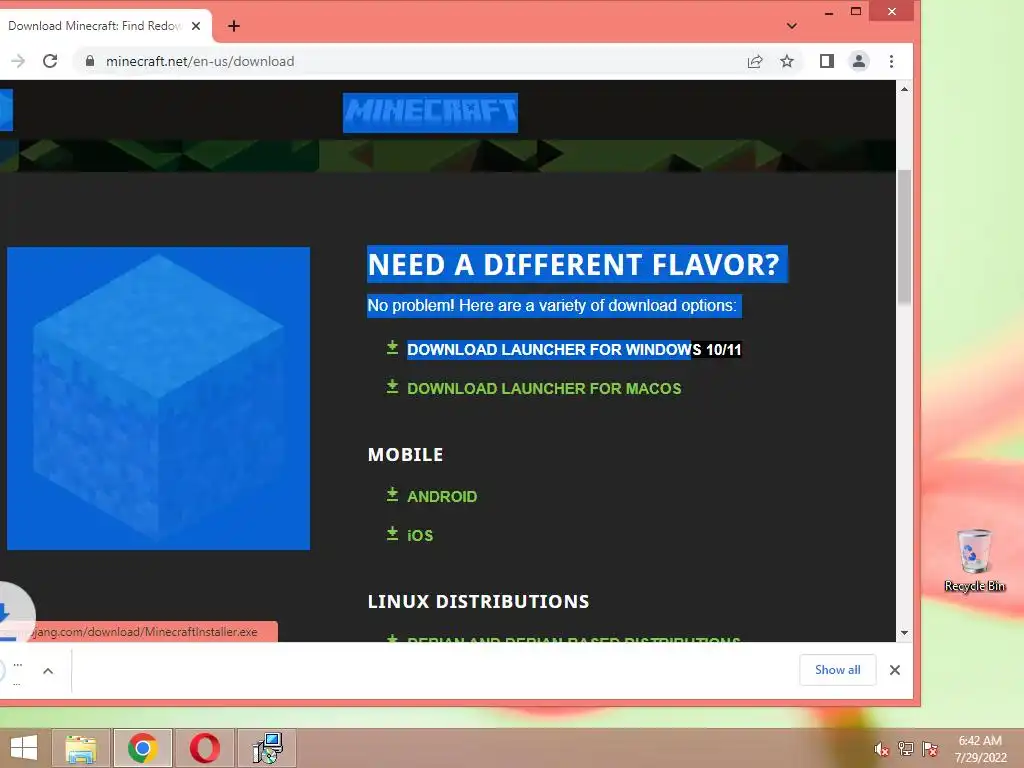
Task: Select the Recycle Bin desktop icon
Action: point(974,561)
